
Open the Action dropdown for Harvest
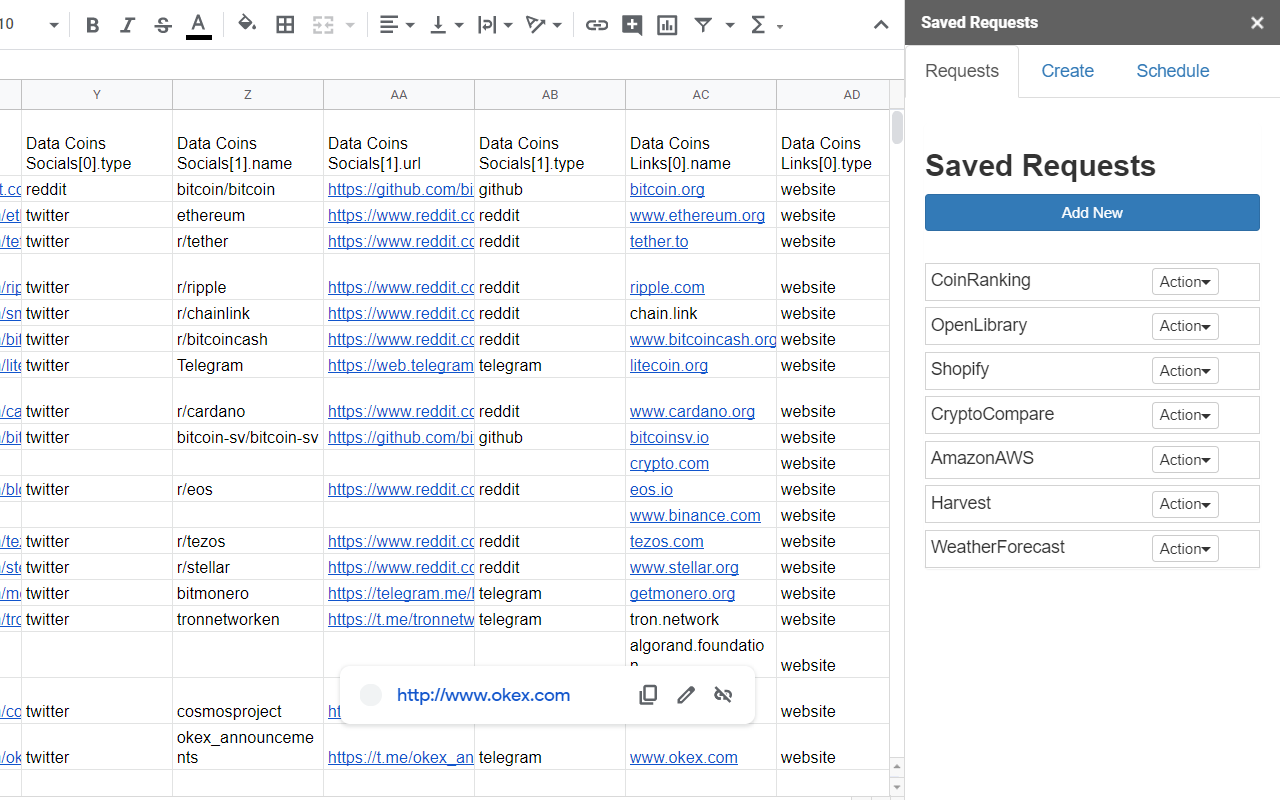pyautogui.click(x=1185, y=504)
